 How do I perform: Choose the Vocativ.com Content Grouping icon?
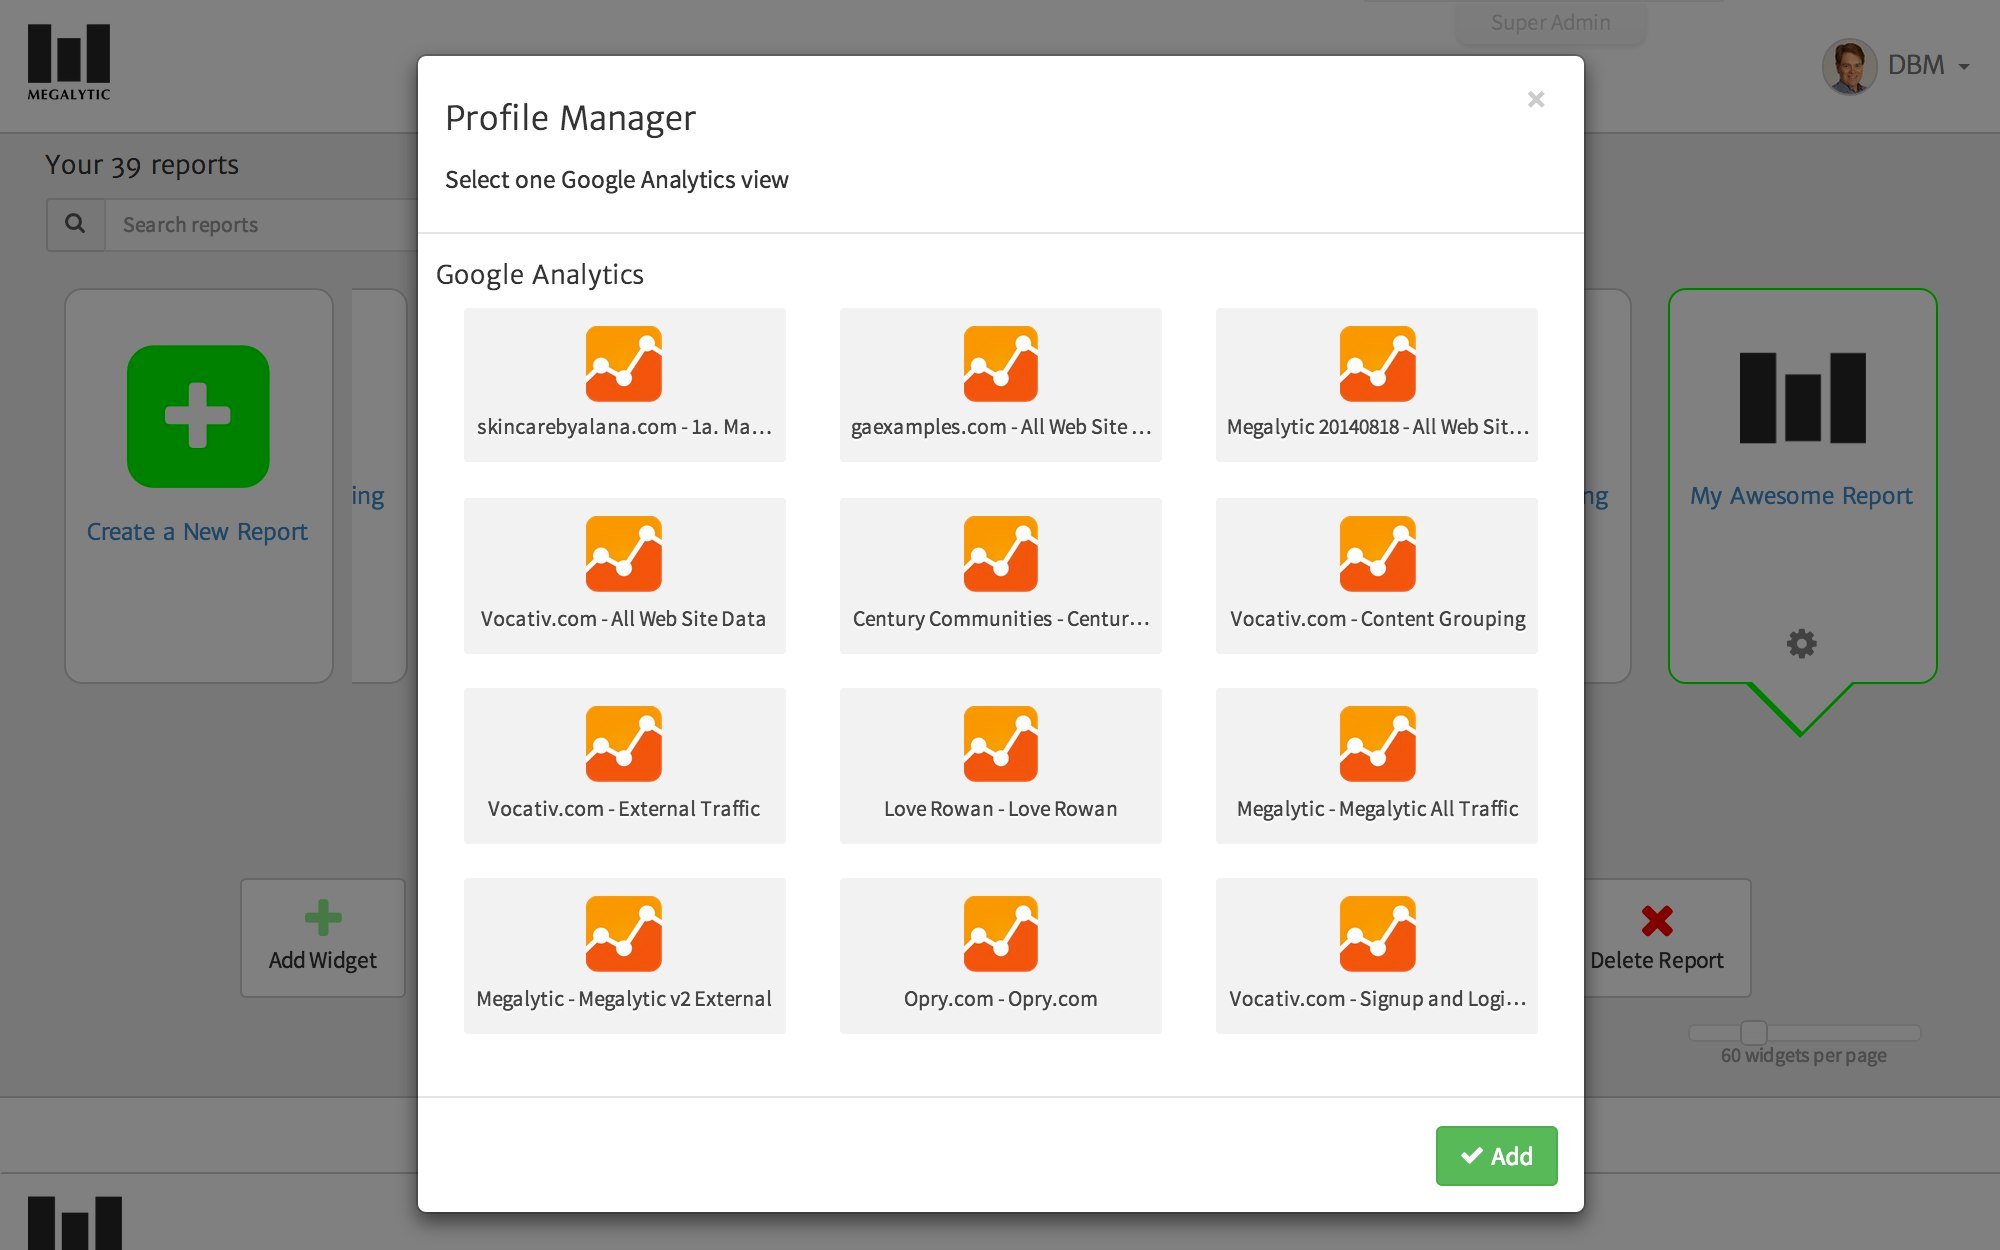point(1377,554)
